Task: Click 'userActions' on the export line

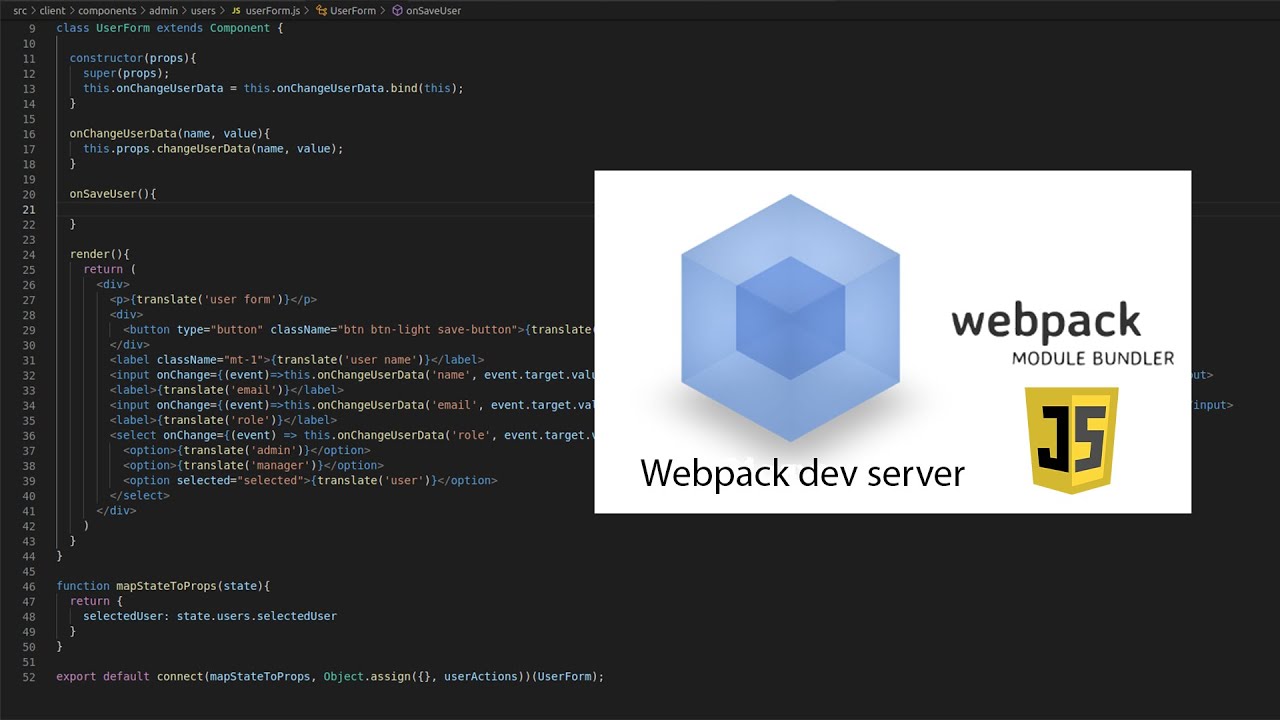Action: tap(481, 677)
